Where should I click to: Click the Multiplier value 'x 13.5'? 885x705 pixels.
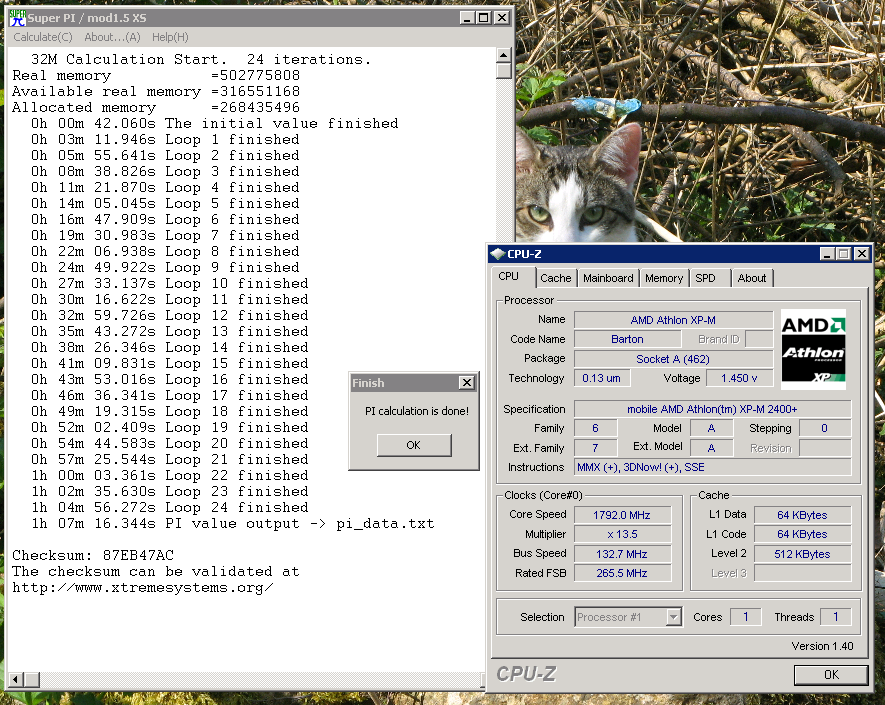pyautogui.click(x=623, y=534)
